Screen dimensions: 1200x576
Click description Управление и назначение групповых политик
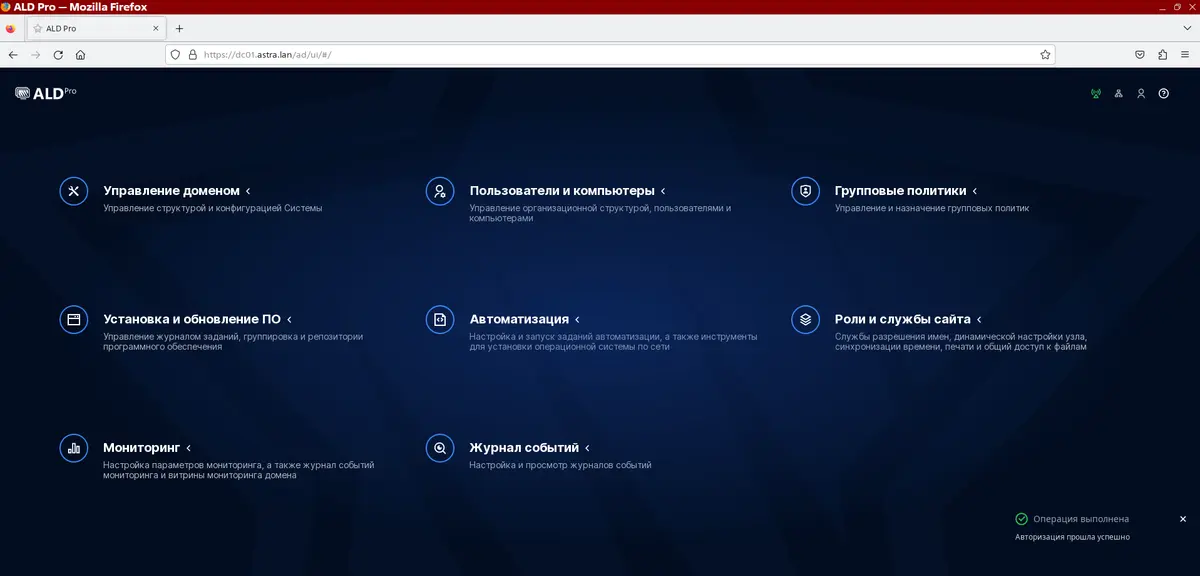coord(932,208)
